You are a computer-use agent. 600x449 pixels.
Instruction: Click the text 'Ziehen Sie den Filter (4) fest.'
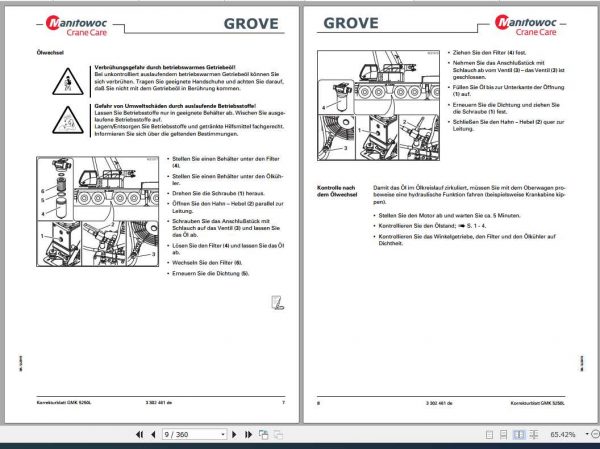[x=489, y=52]
